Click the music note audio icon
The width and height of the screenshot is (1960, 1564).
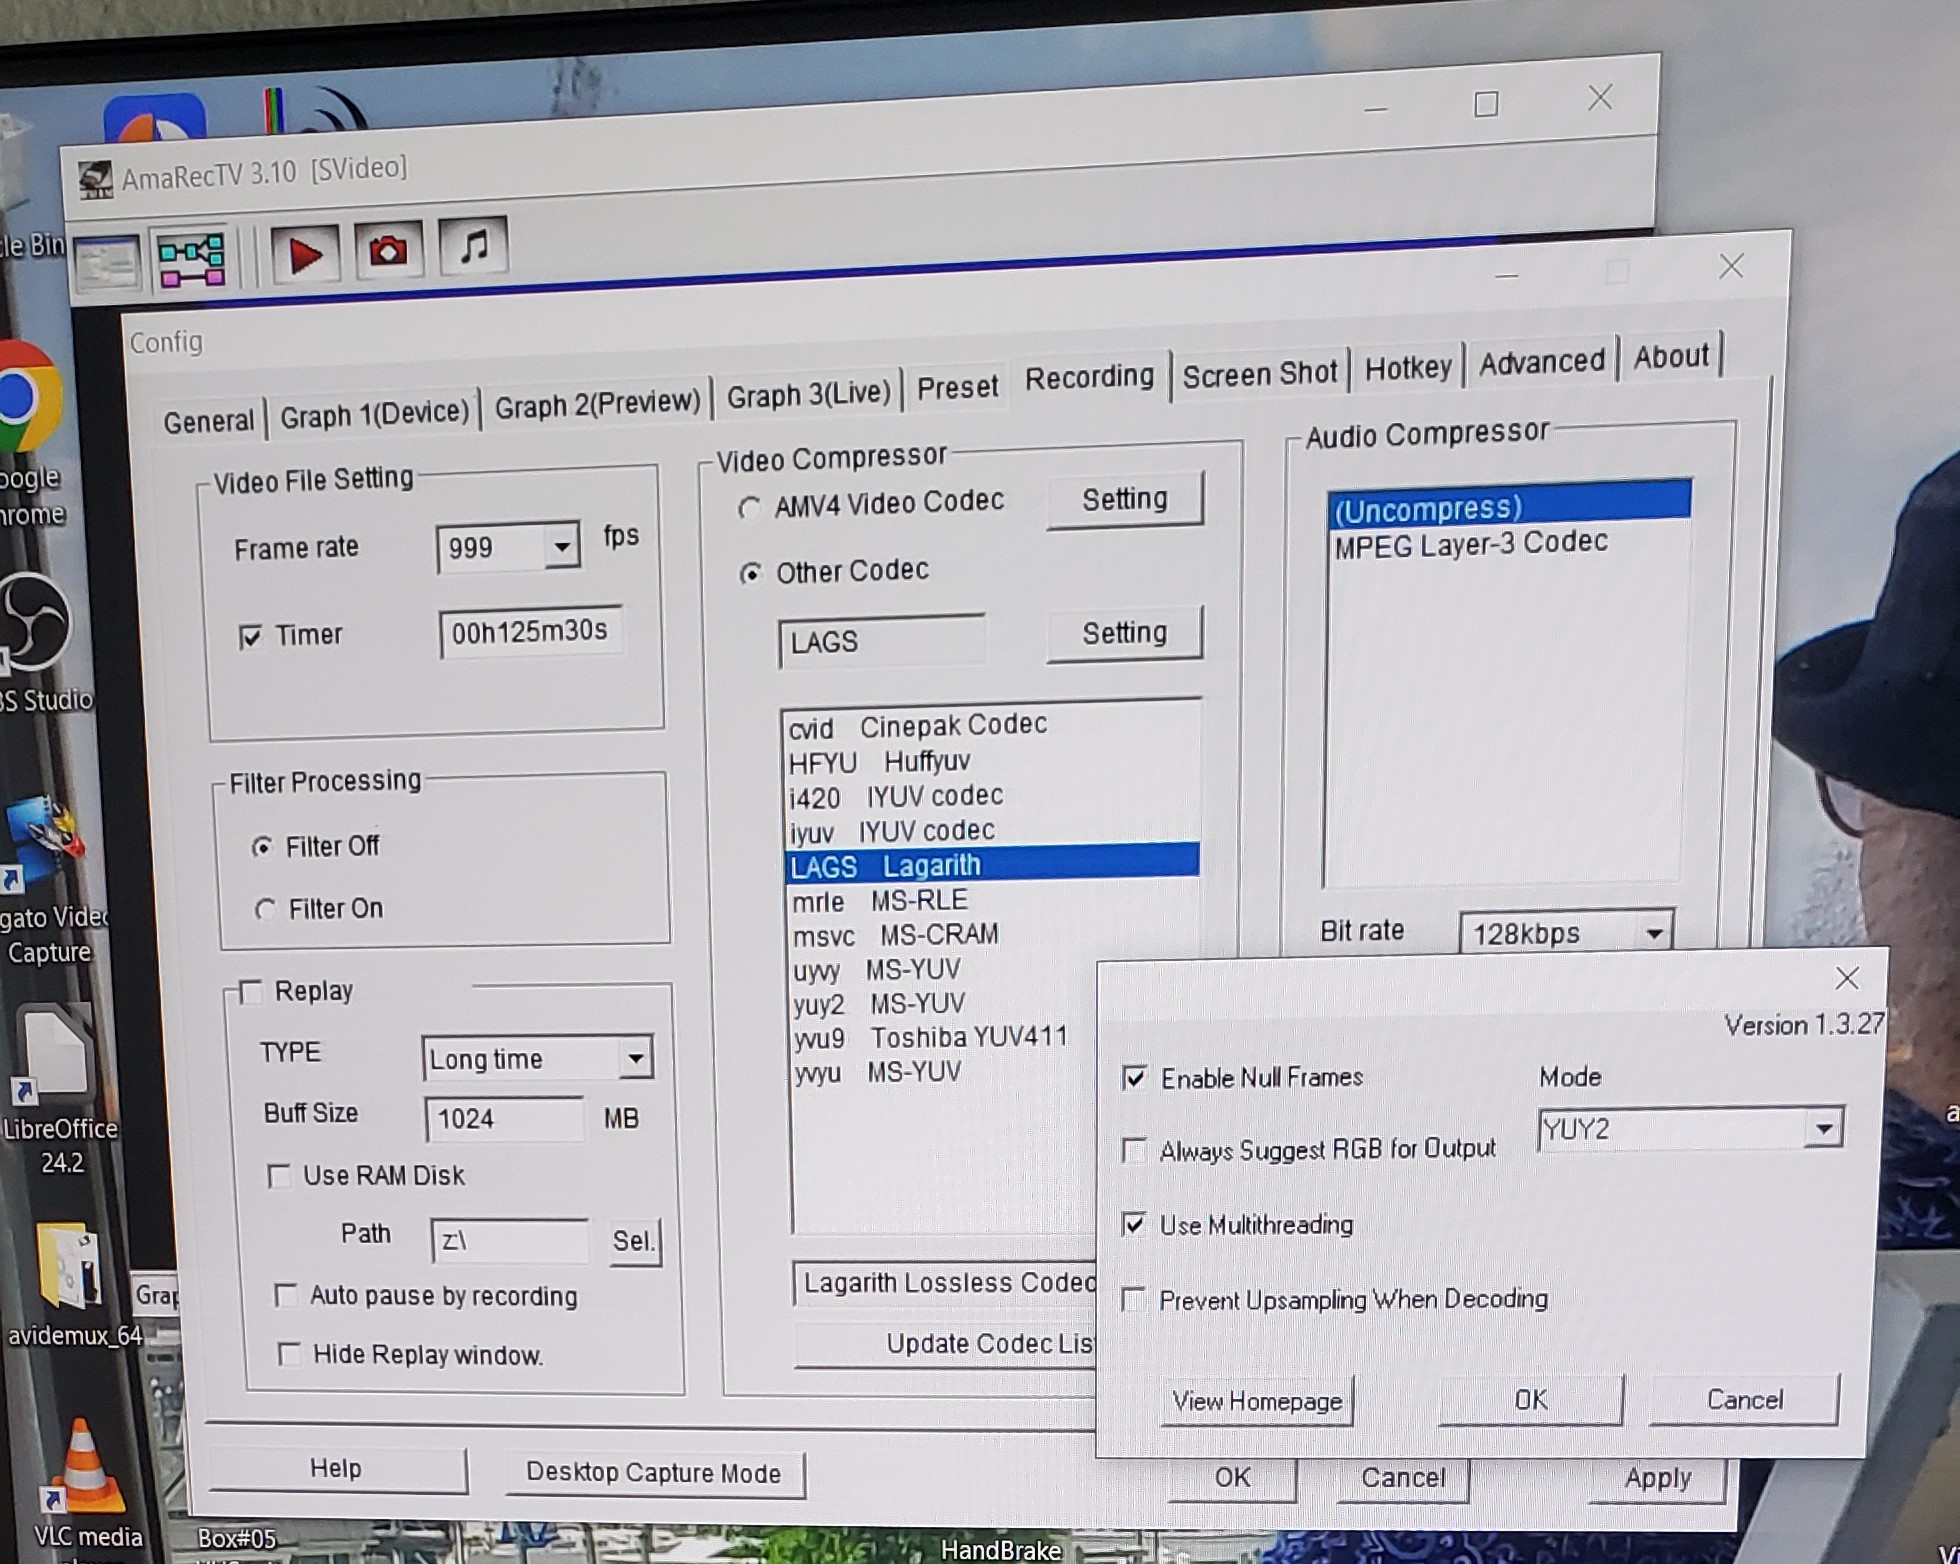pyautogui.click(x=474, y=245)
